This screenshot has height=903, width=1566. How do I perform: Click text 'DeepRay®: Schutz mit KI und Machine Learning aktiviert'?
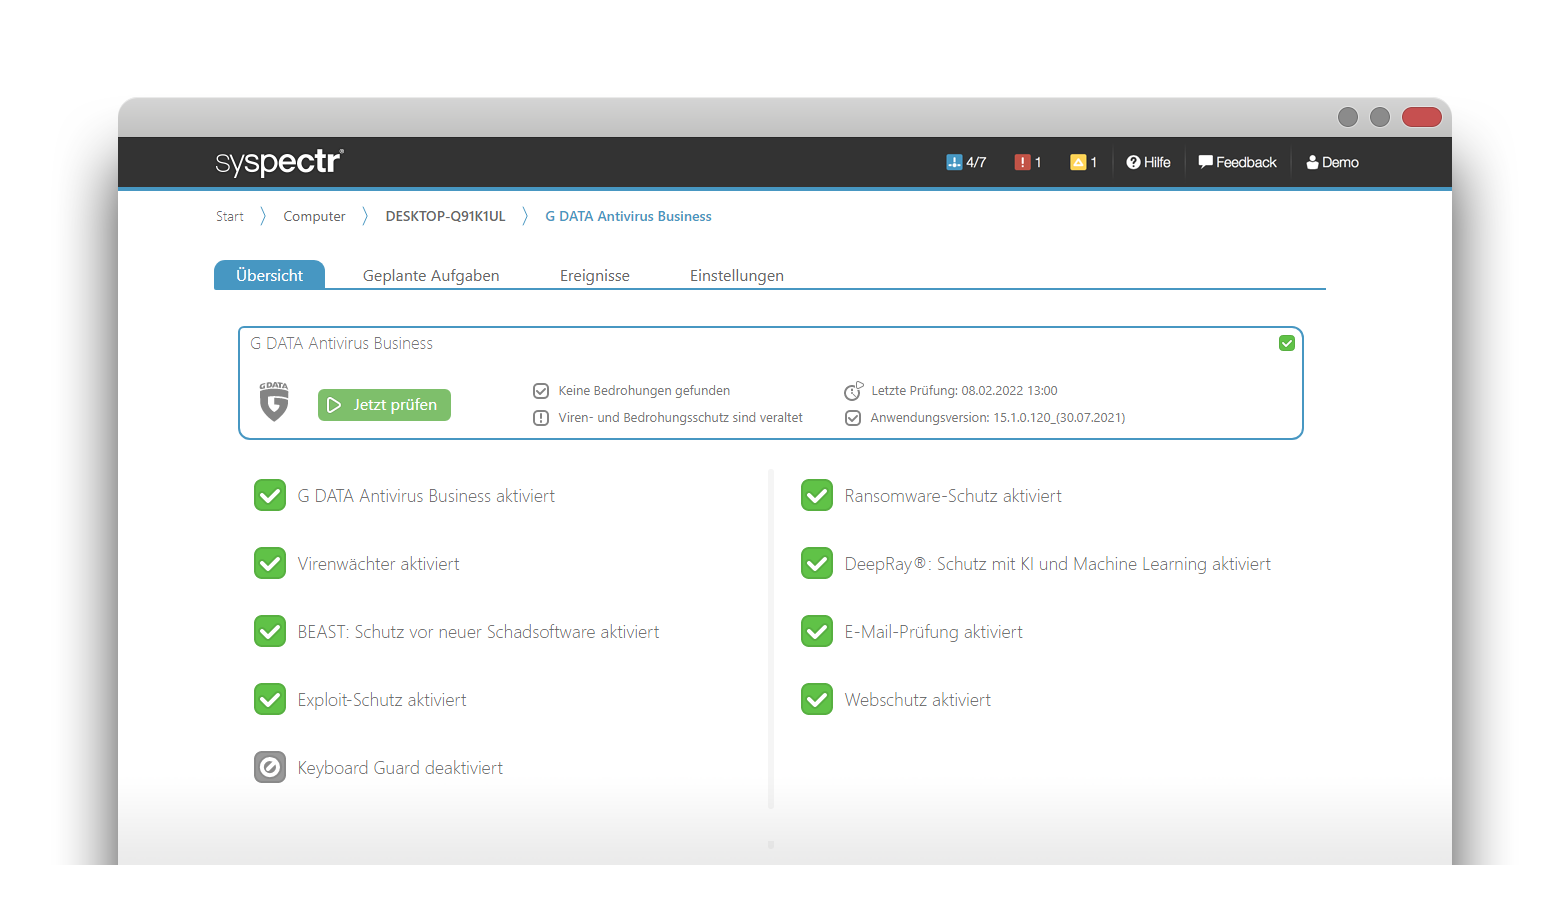1058,564
